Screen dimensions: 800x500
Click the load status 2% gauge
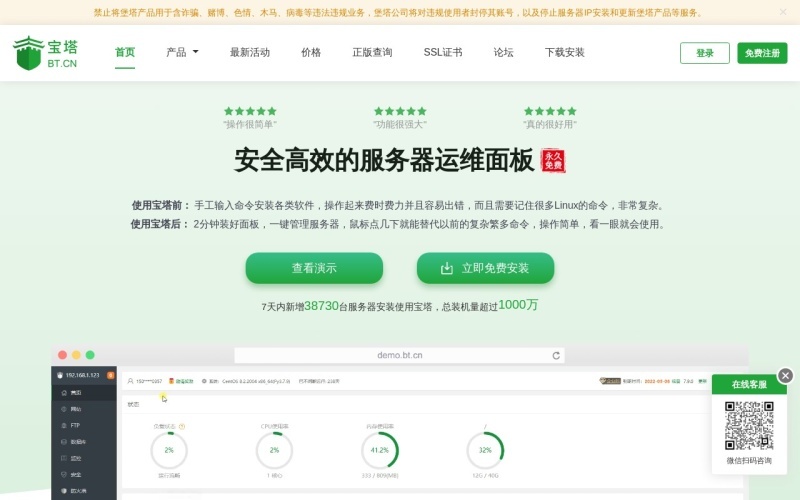(x=169, y=450)
